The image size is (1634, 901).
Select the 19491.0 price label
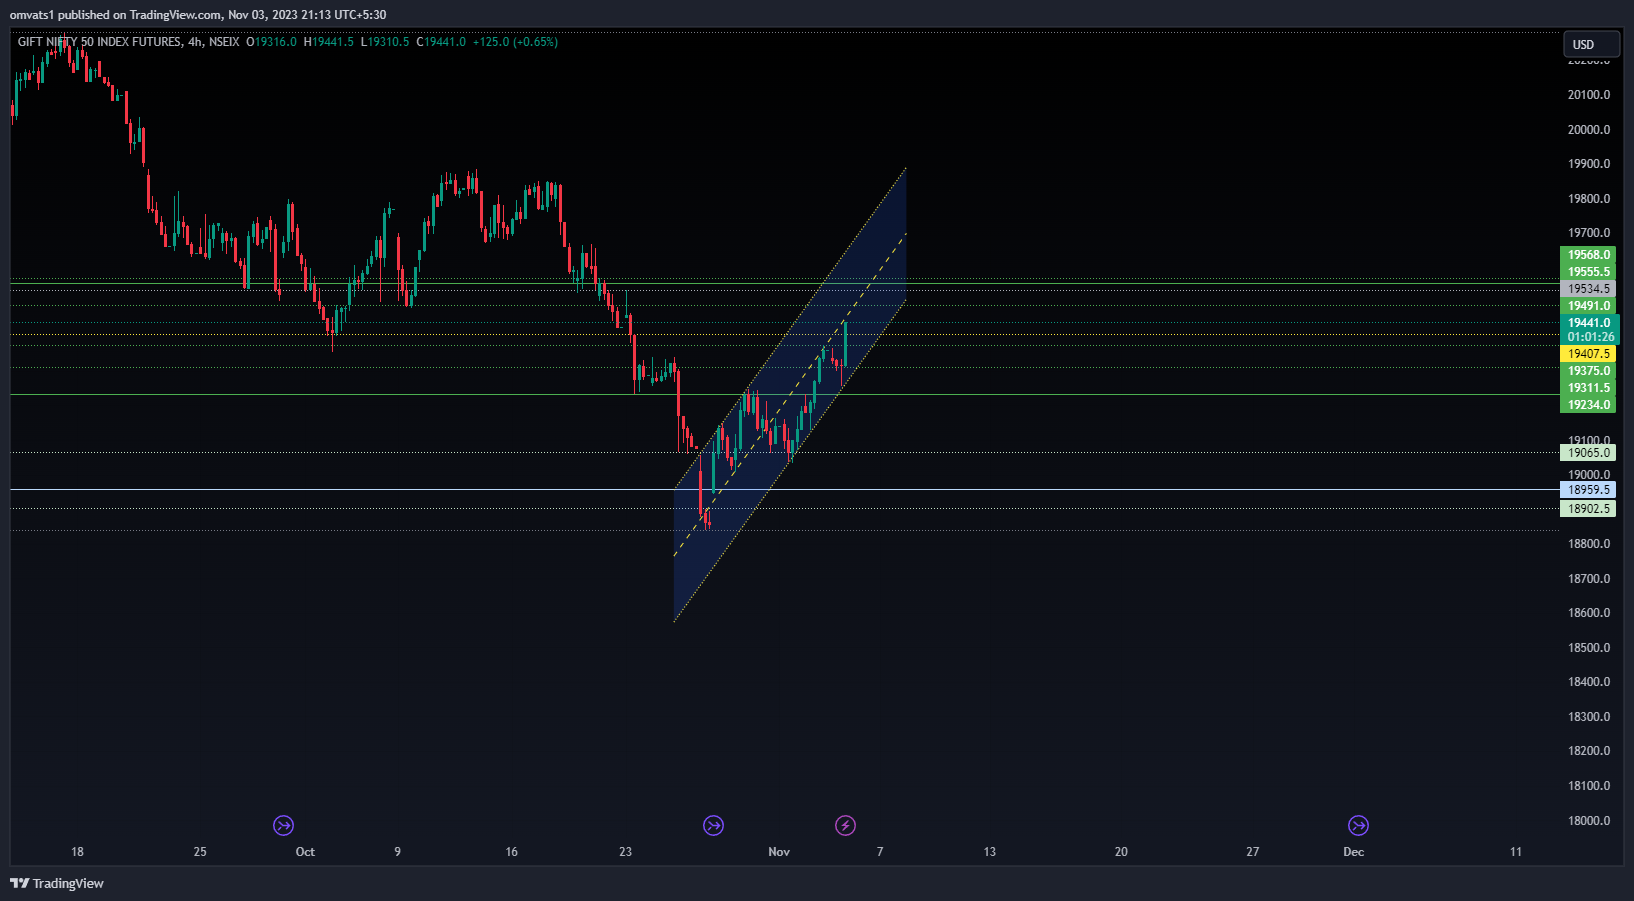[1588, 306]
